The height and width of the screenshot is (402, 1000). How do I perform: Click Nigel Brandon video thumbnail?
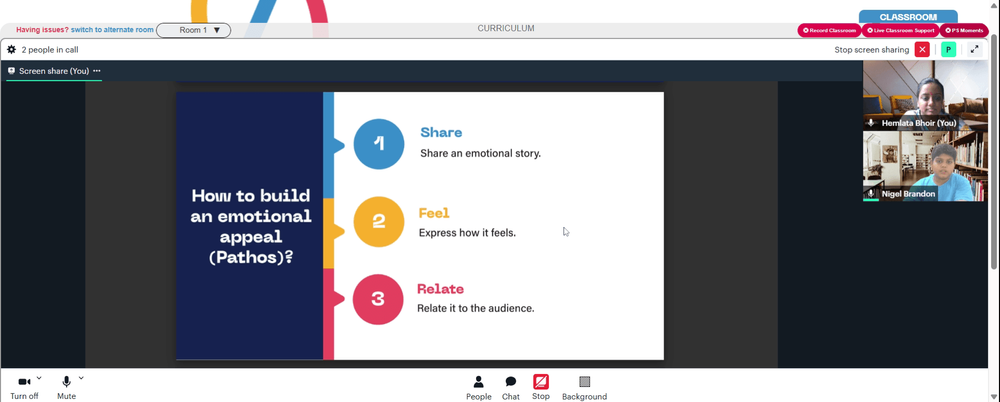(925, 166)
